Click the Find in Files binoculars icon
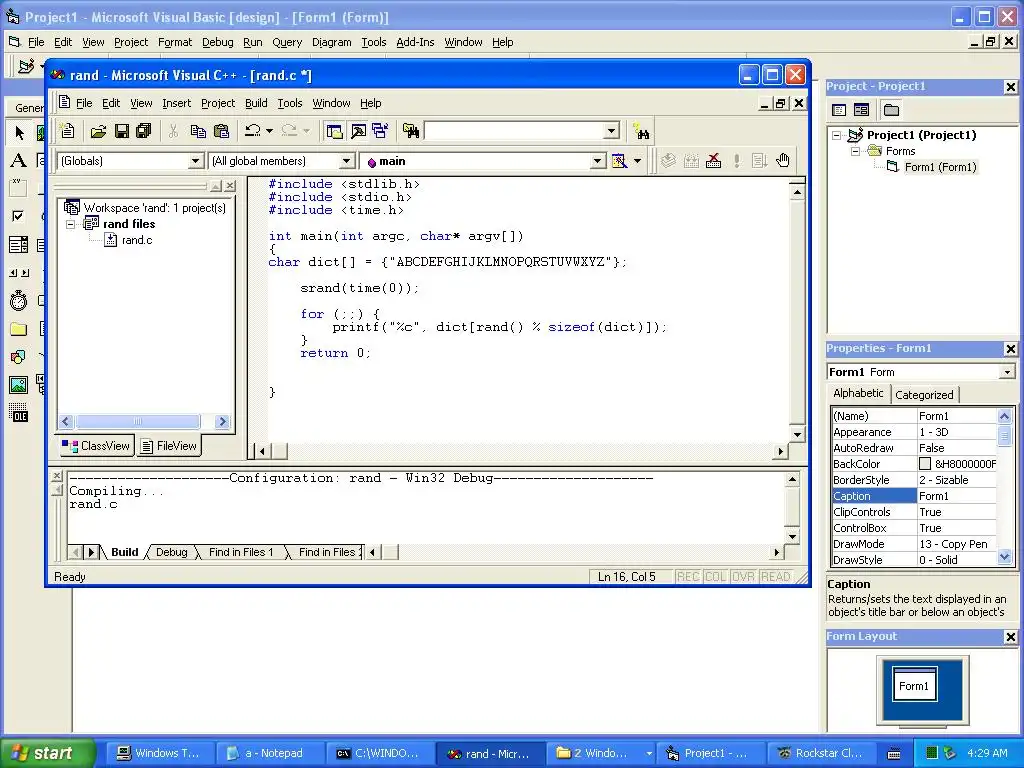The image size is (1024, 768). [411, 131]
